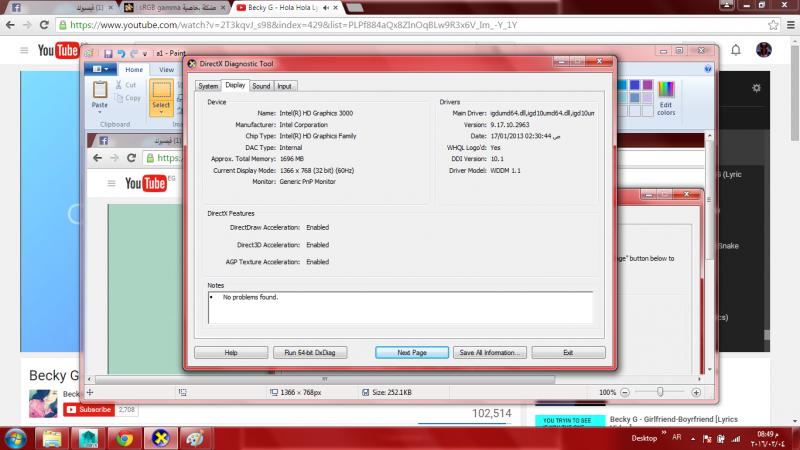Open Becky G channel avatar thumbnail
Image resolution: width=800 pixels, height=450 pixels.
pyautogui.click(x=43, y=403)
